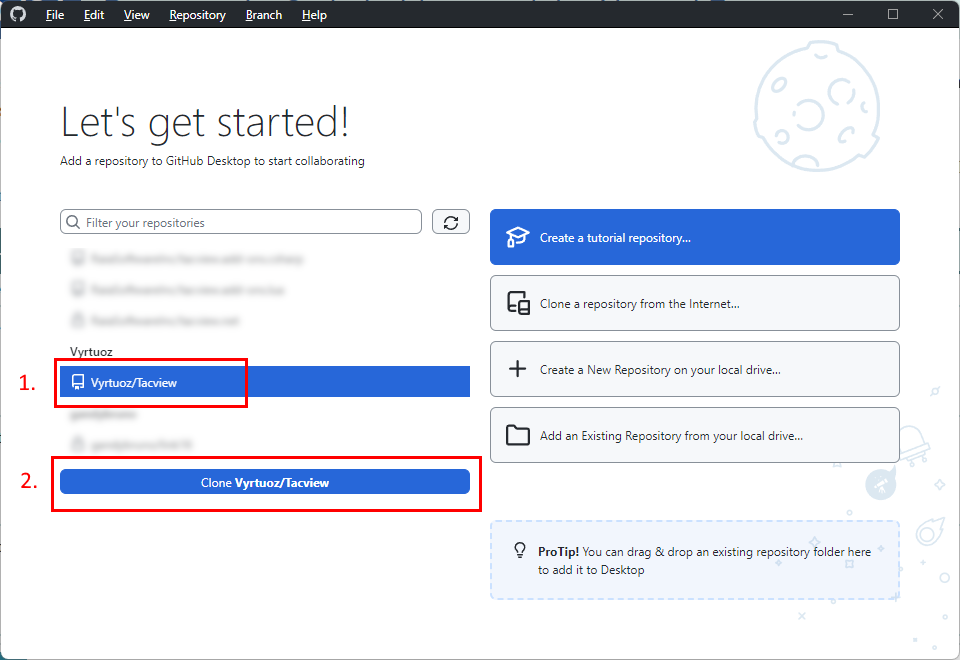Minimize the GitHub Desktop window
The height and width of the screenshot is (660, 960).
tap(848, 14)
